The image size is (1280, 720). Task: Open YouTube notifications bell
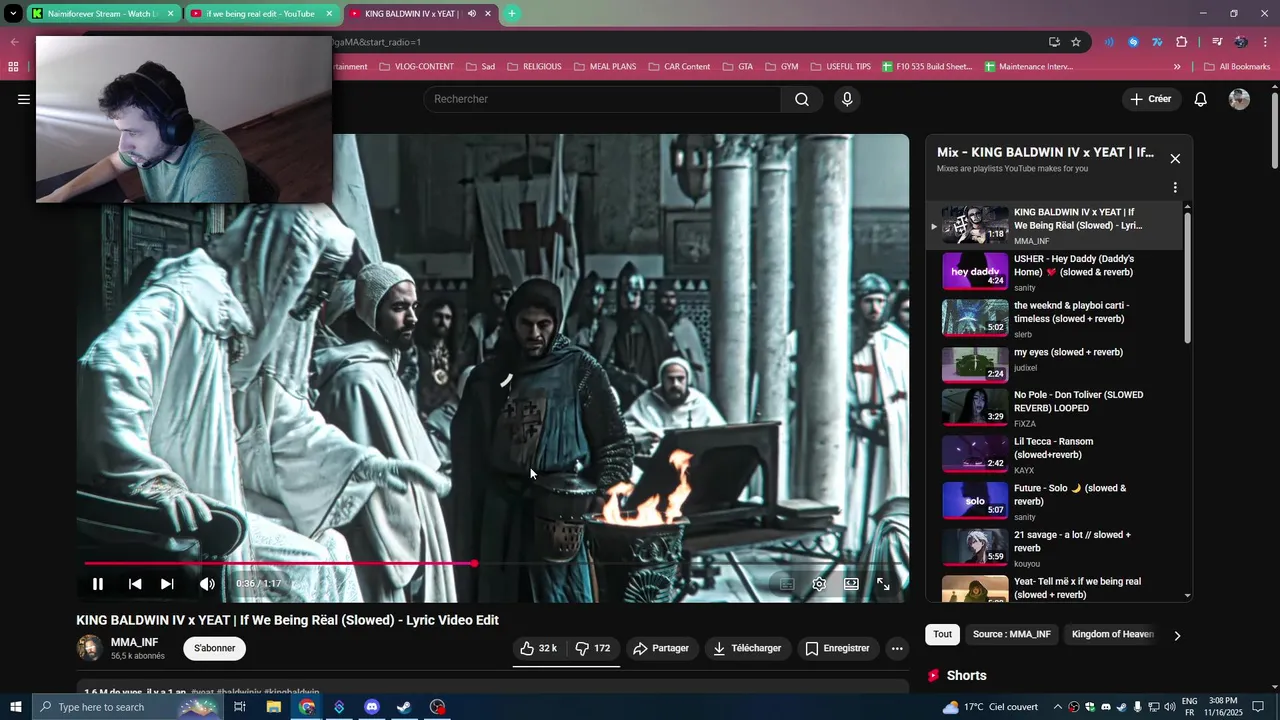coord(1201,99)
